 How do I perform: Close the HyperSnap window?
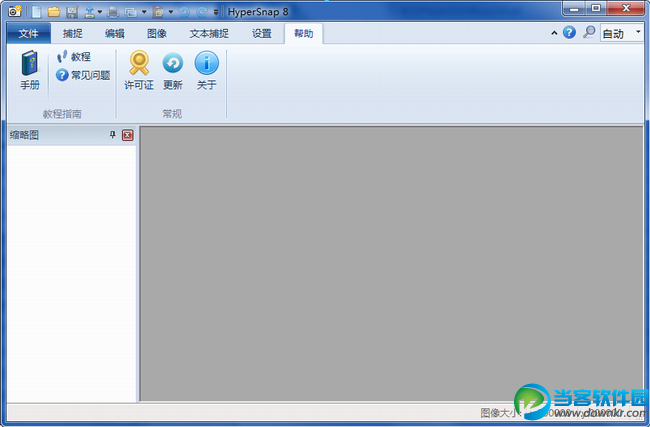(x=626, y=8)
